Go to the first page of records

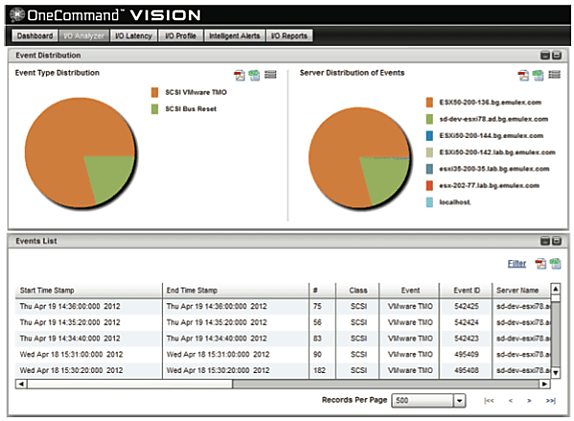click(x=489, y=401)
